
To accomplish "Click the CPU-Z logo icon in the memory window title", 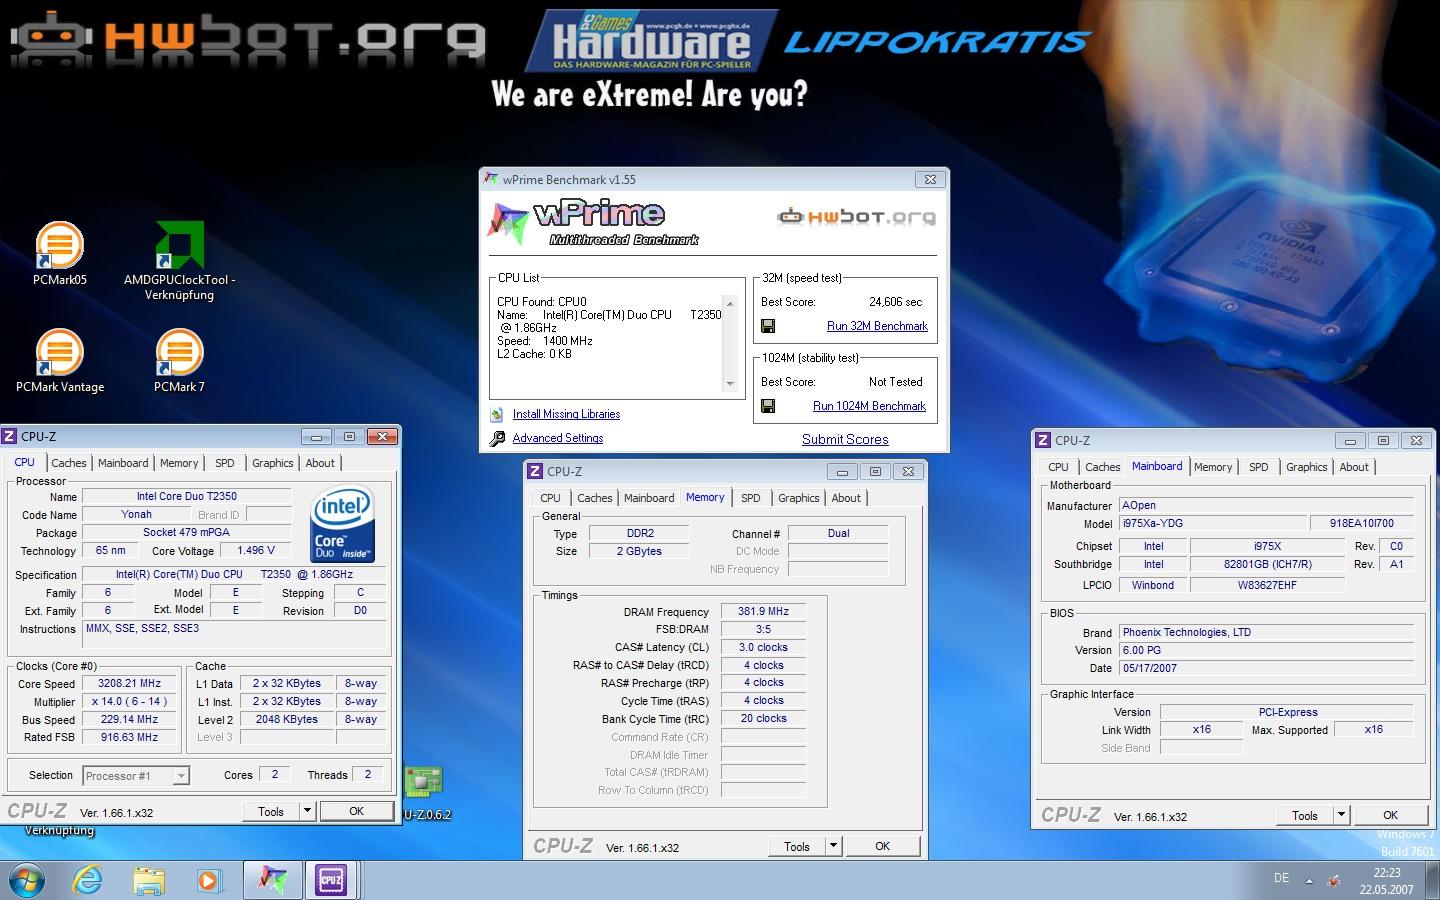I will [x=535, y=471].
